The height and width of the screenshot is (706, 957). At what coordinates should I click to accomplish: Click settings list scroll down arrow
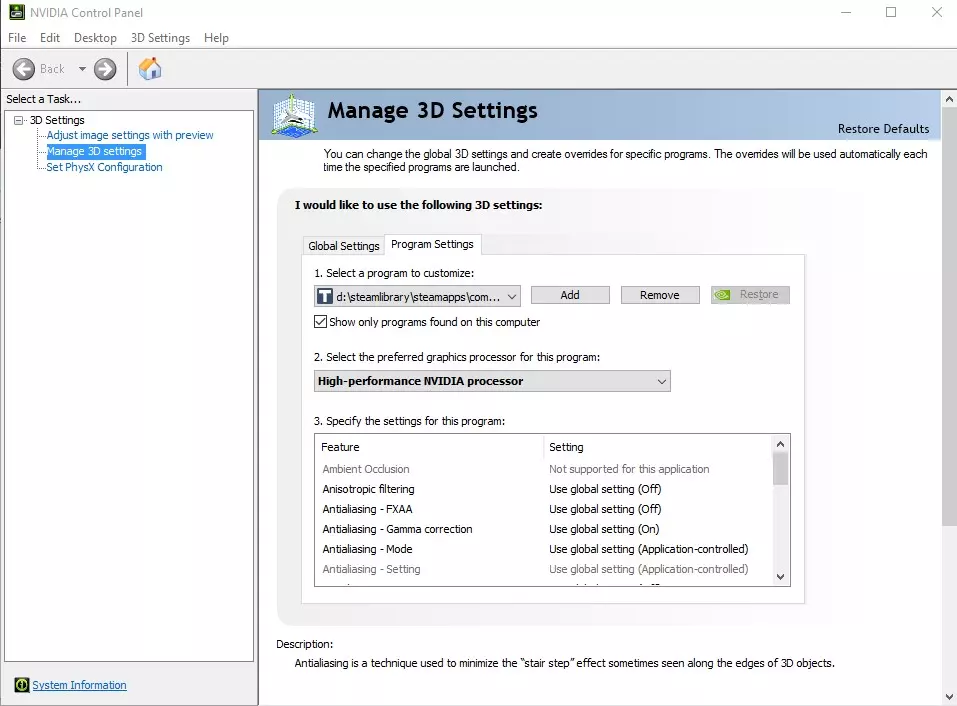coord(780,577)
